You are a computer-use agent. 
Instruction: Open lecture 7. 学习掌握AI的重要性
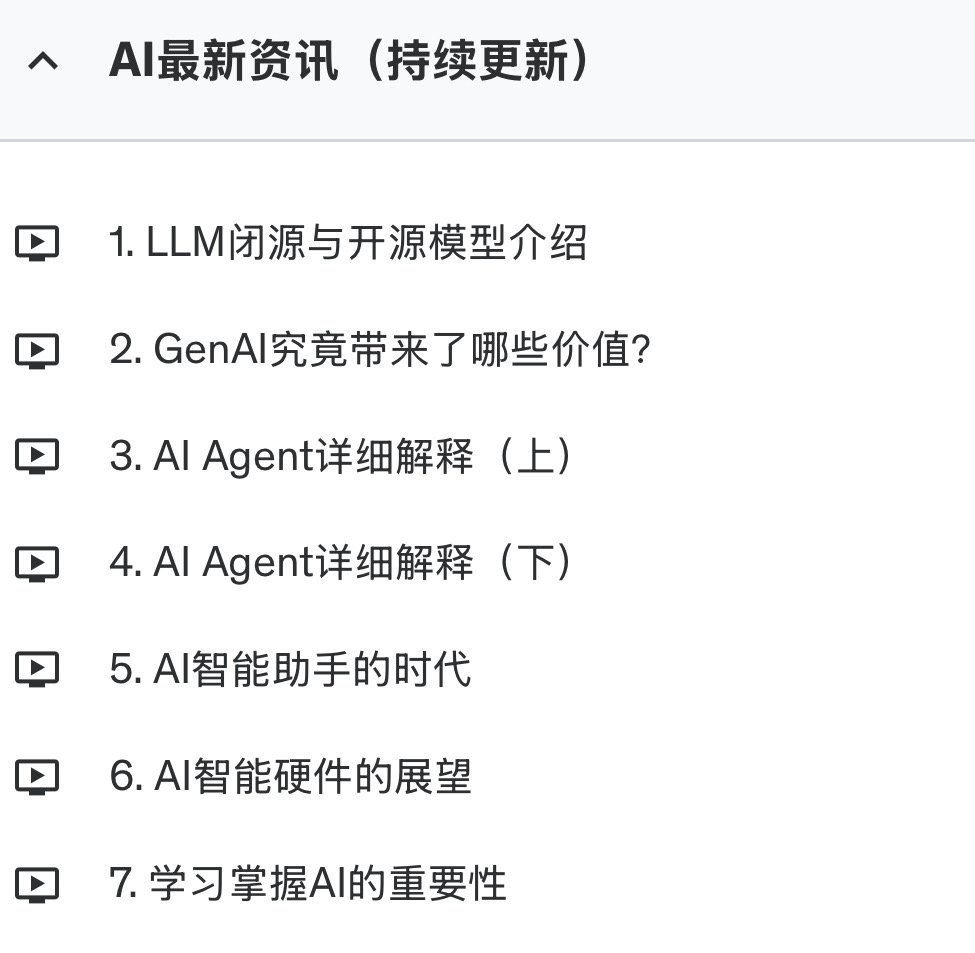point(308,884)
